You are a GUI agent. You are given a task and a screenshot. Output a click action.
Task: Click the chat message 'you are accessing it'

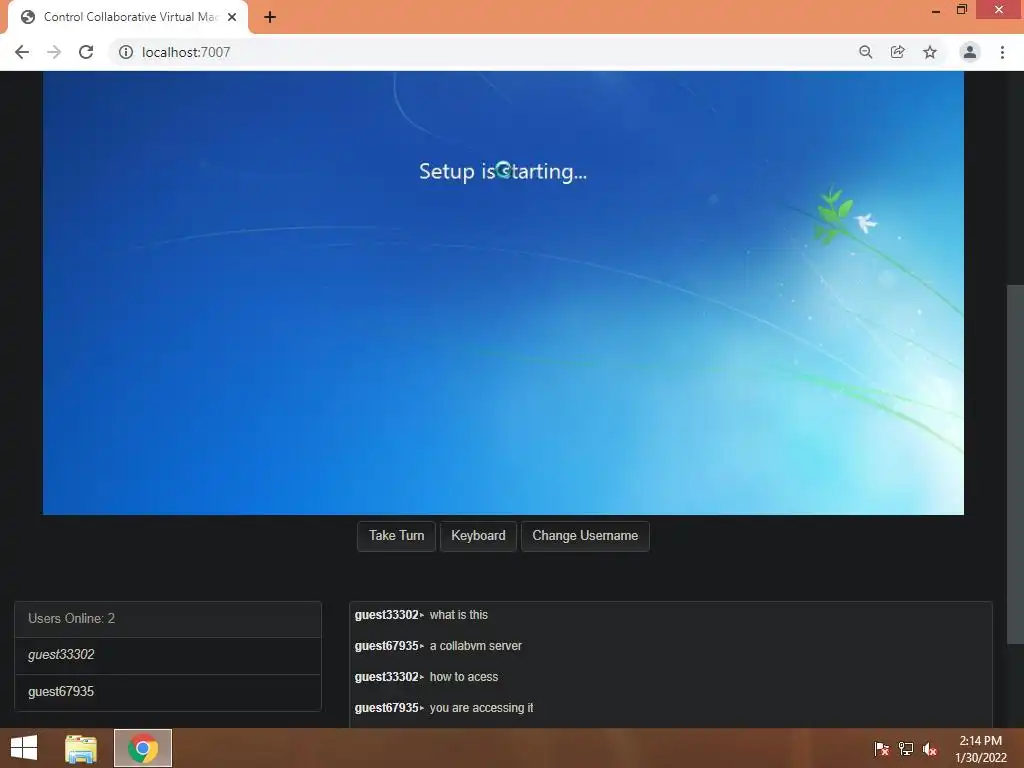(481, 708)
